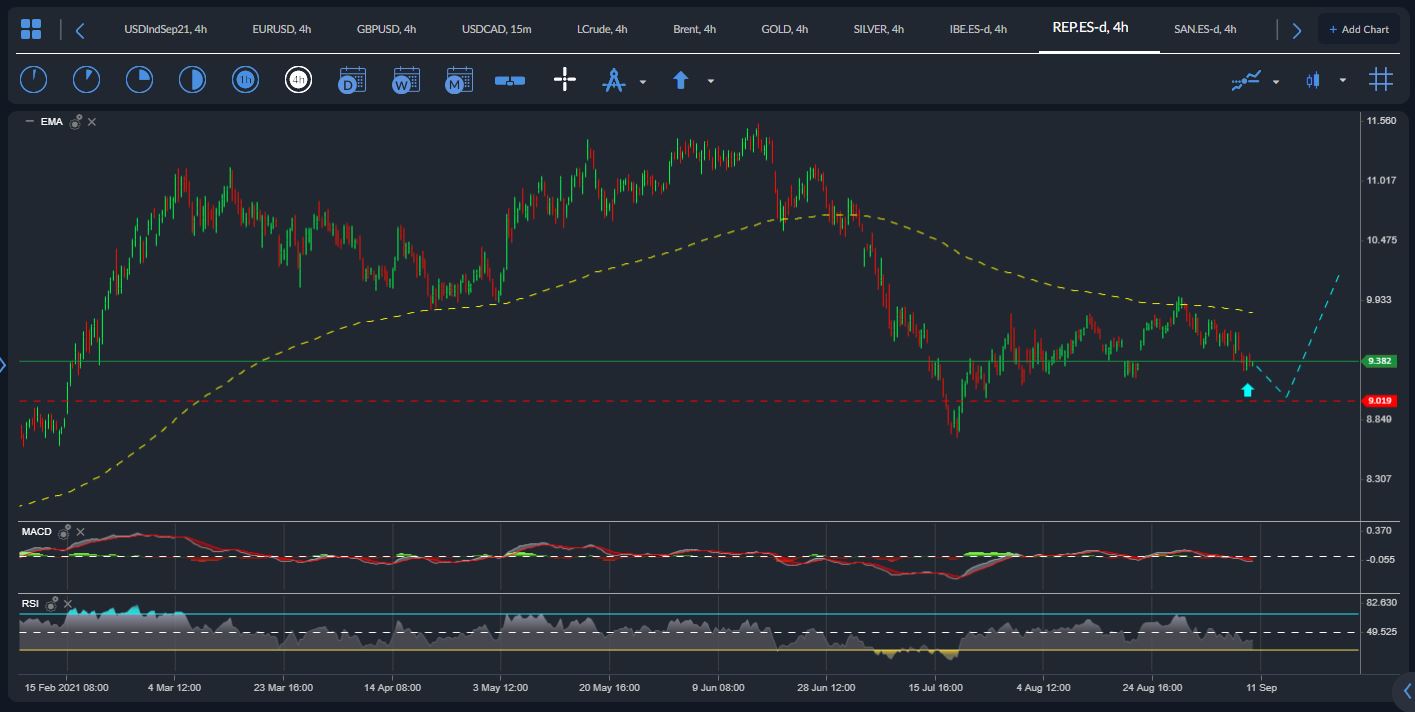Click the indicators chart-line icon

coord(1246,80)
